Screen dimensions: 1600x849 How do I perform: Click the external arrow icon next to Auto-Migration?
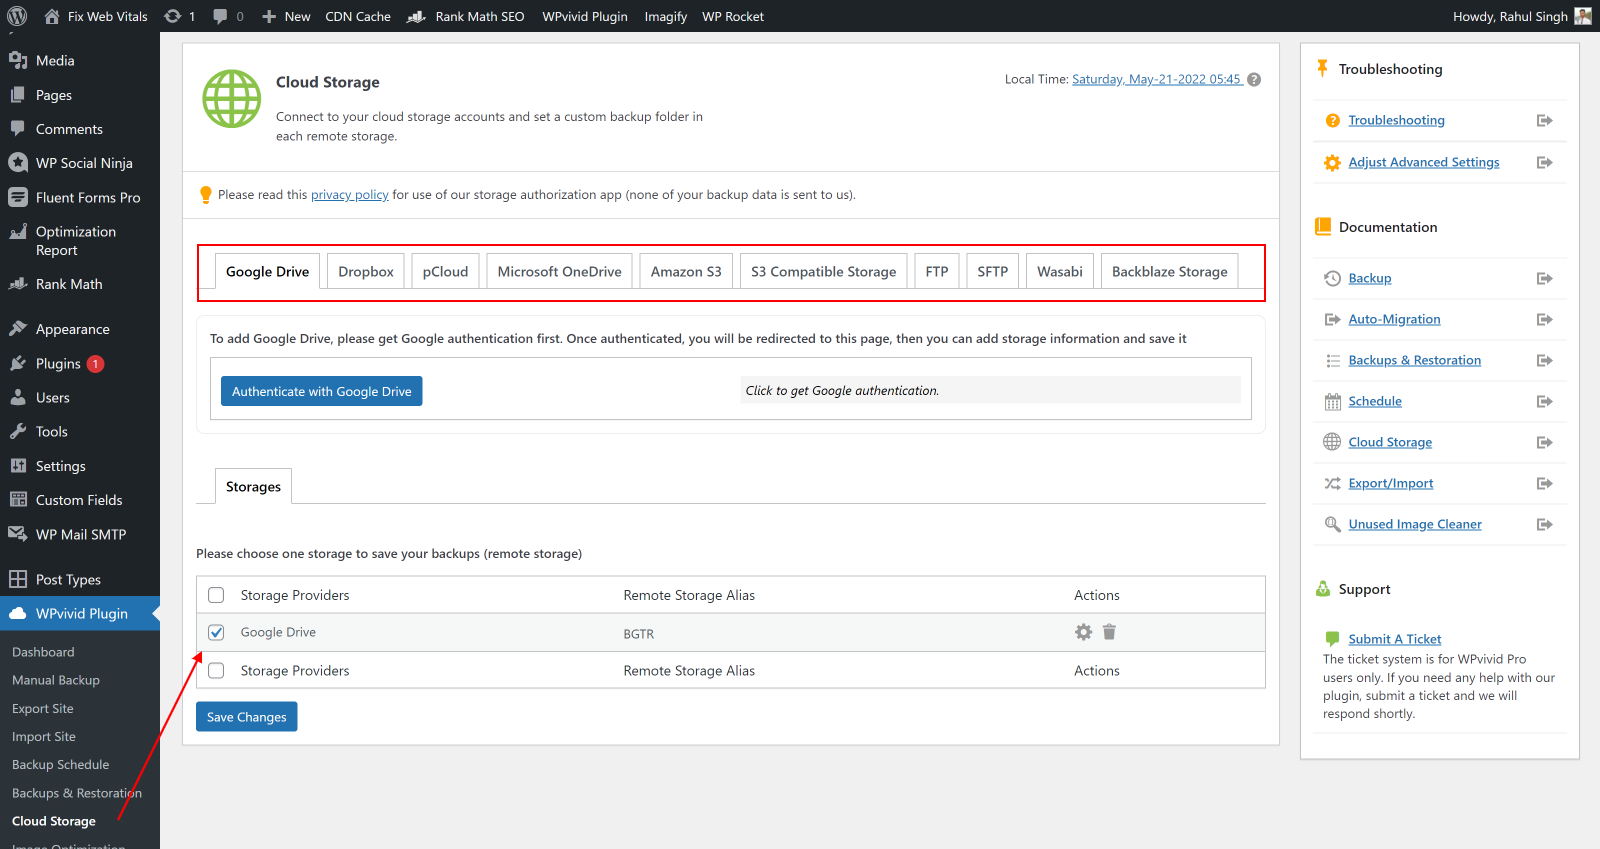(1544, 320)
